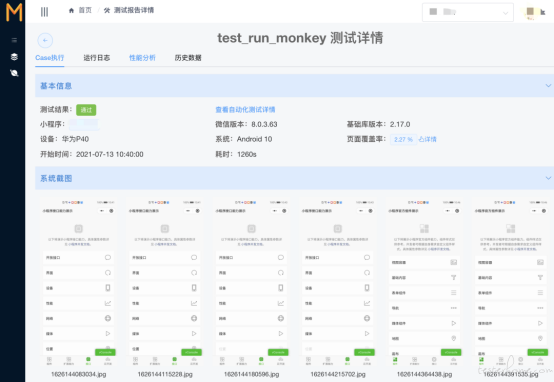Click the orange M logo
Image resolution: width=554 pixels, height=382 pixels.
(14, 12)
